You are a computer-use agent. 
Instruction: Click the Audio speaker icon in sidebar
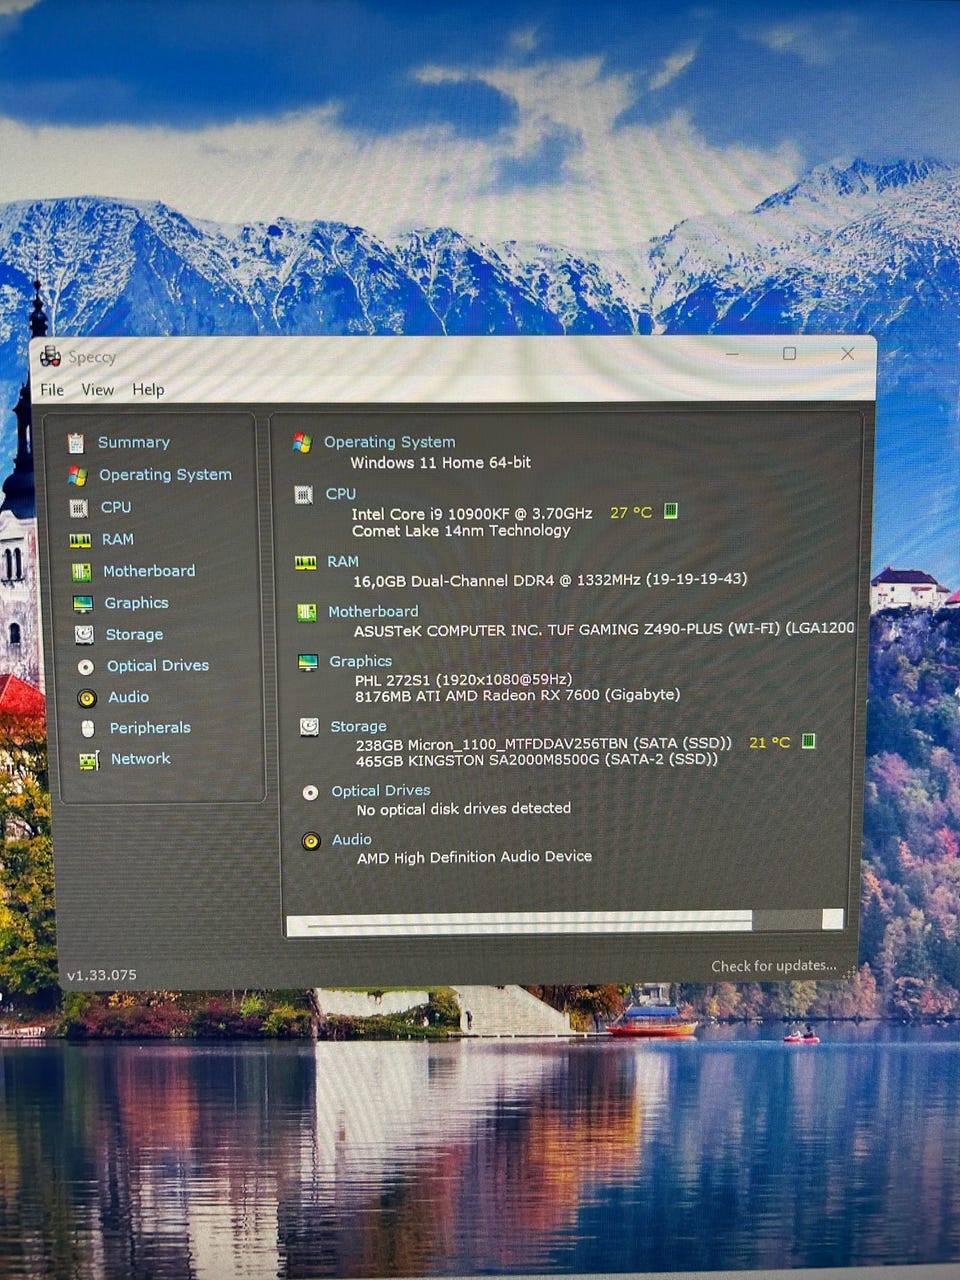87,698
